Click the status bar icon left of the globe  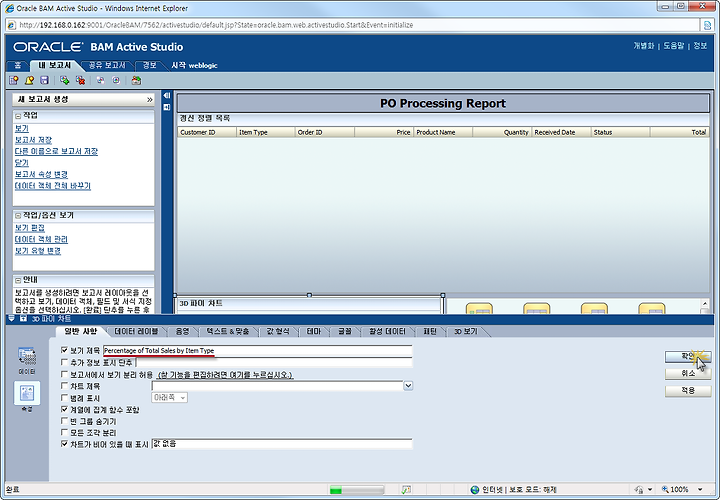tap(406, 490)
